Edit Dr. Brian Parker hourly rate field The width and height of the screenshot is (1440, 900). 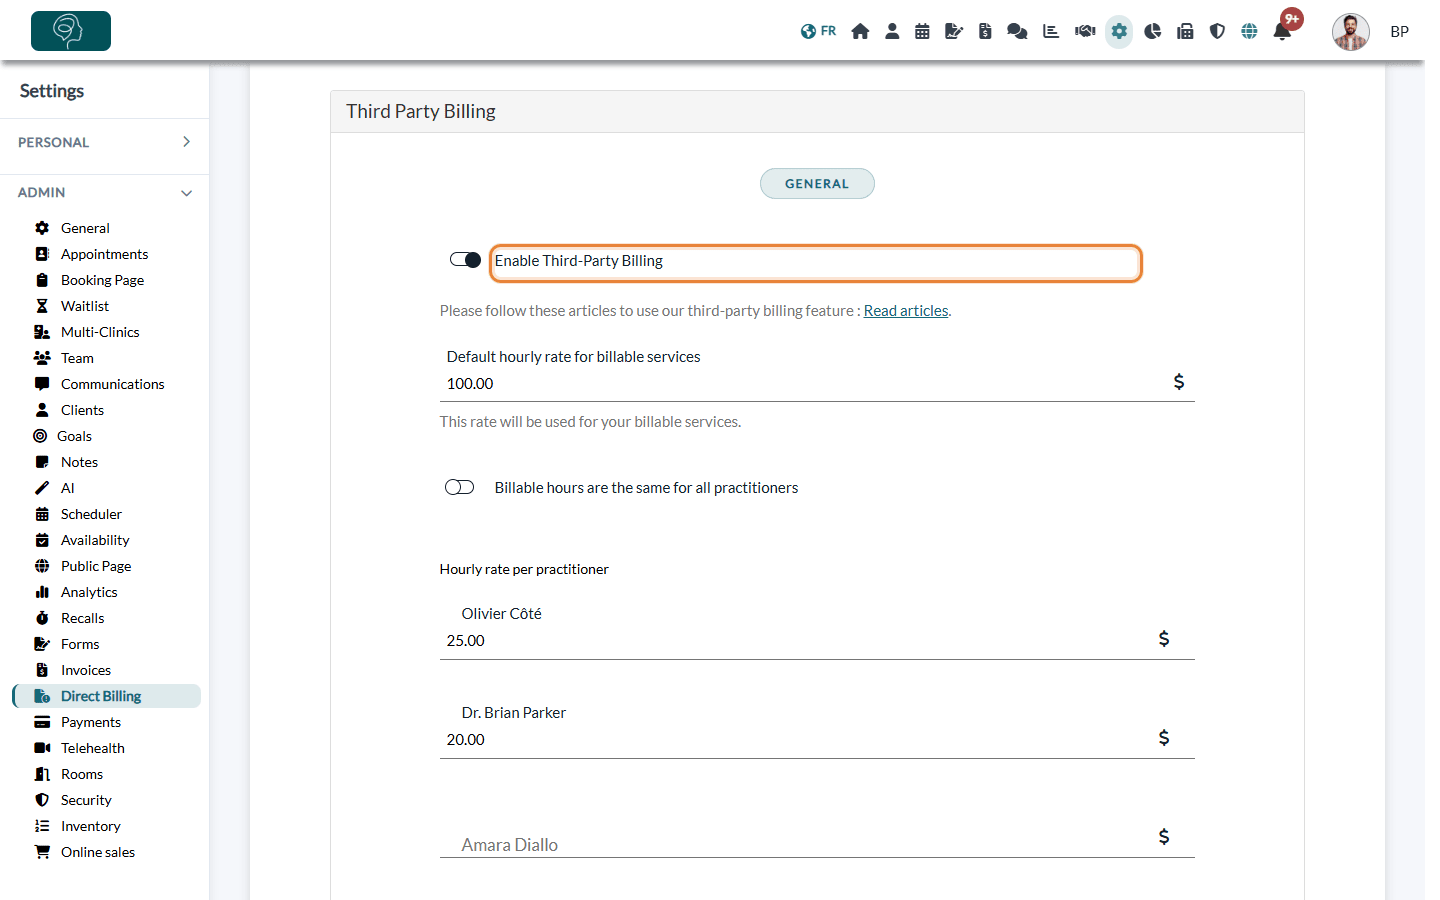tap(817, 740)
